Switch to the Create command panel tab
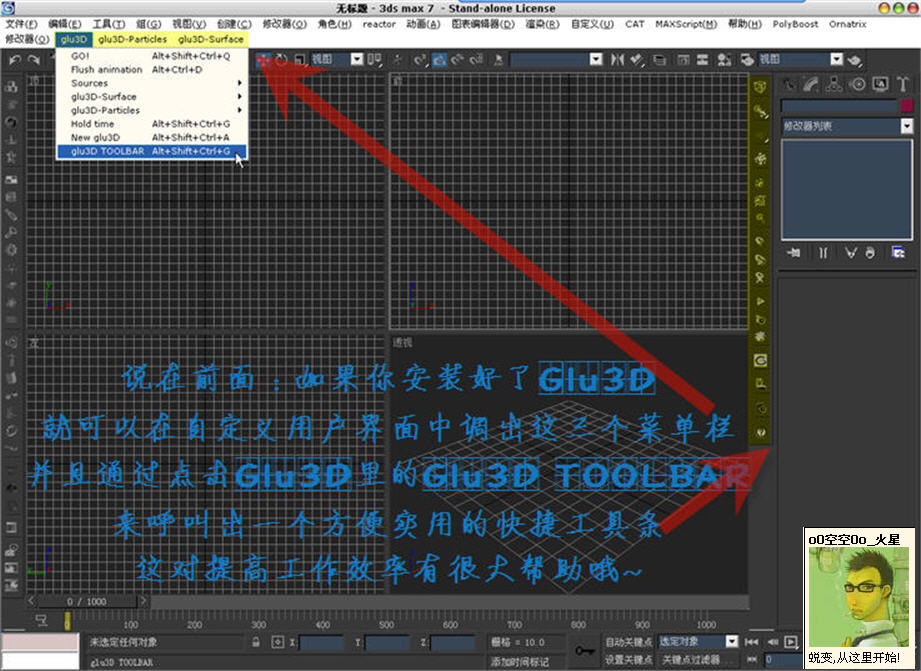The width and height of the screenshot is (921, 671). click(789, 85)
